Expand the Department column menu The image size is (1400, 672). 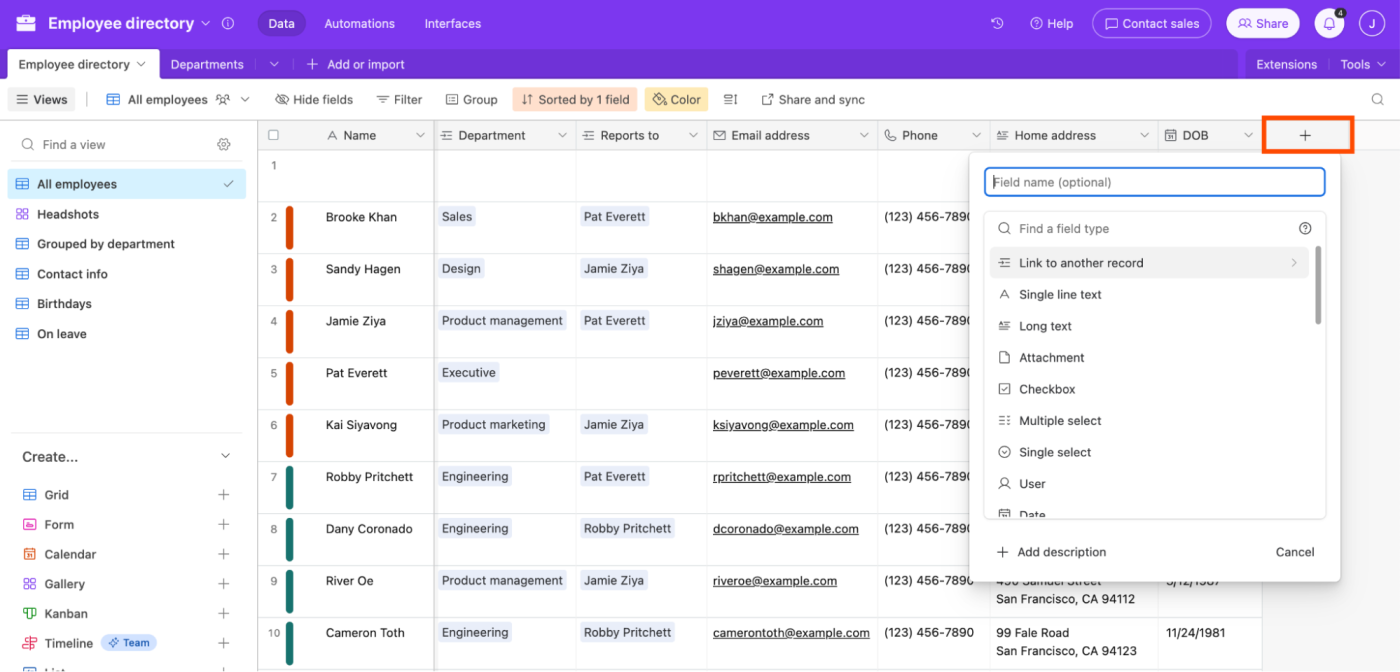pos(563,136)
